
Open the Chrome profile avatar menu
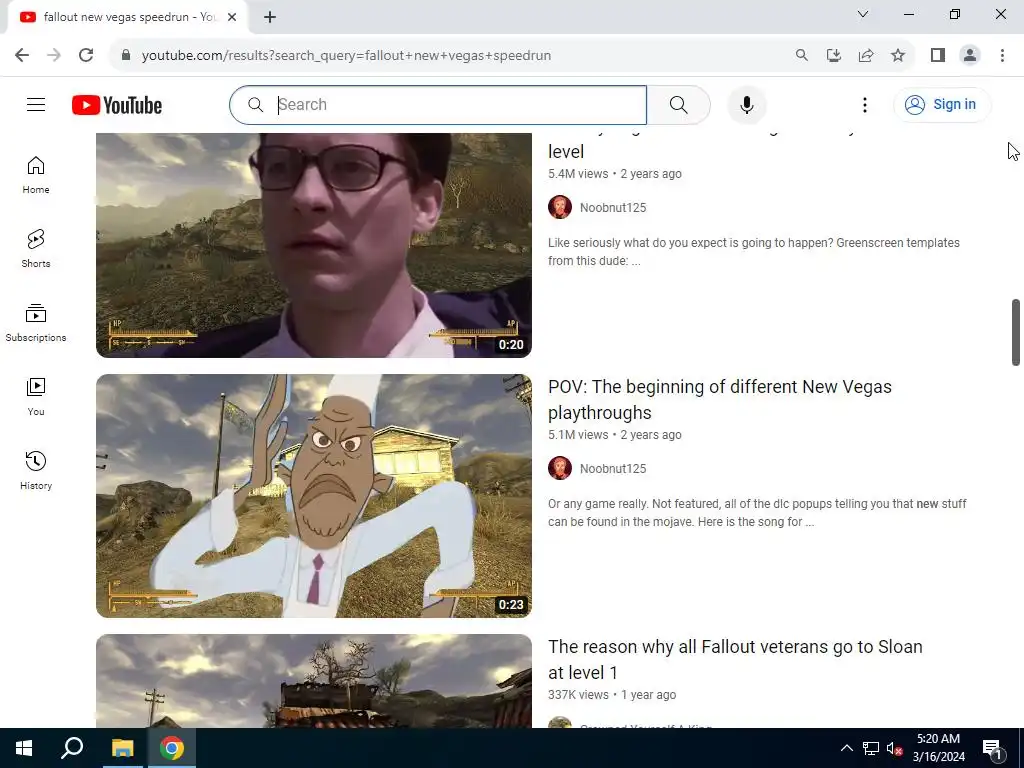970,56
